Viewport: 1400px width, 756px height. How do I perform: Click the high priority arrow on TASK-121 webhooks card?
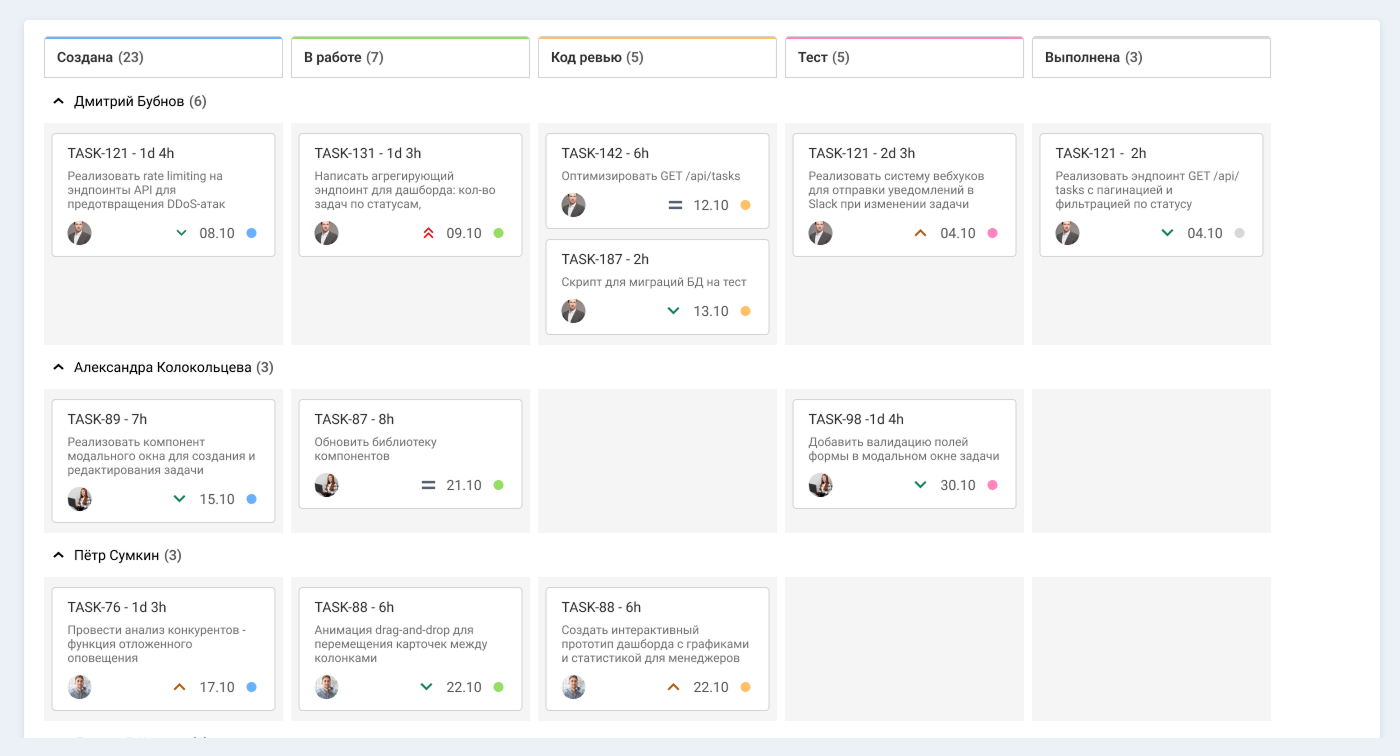(x=921, y=233)
